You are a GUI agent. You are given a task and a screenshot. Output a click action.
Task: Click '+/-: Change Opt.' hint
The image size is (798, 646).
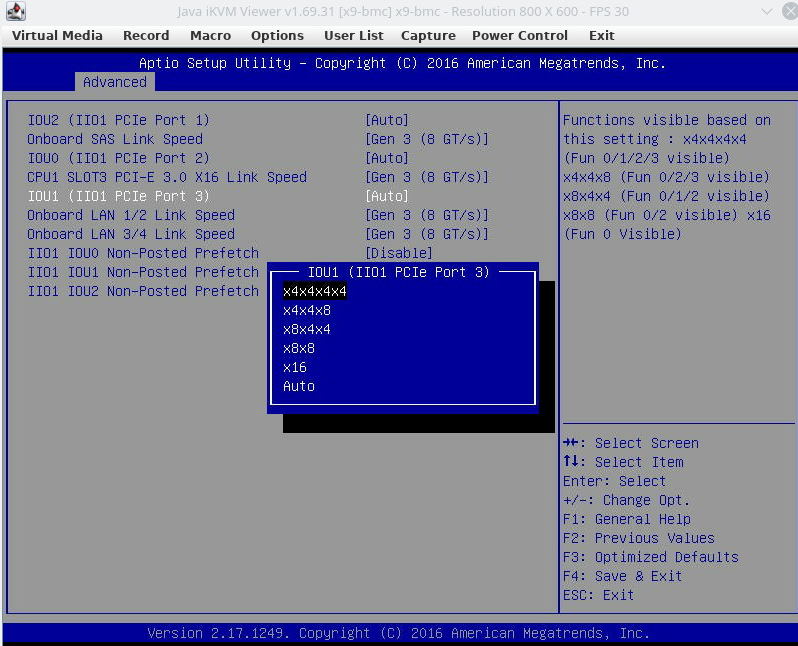click(626, 500)
